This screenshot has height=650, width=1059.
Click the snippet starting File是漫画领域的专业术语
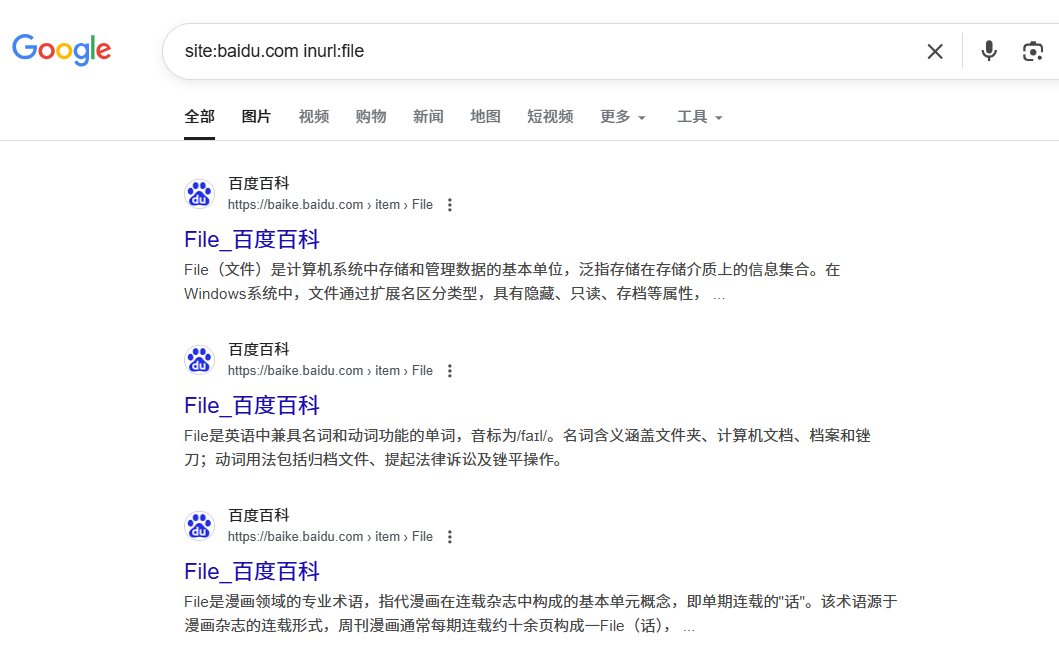click(540, 614)
